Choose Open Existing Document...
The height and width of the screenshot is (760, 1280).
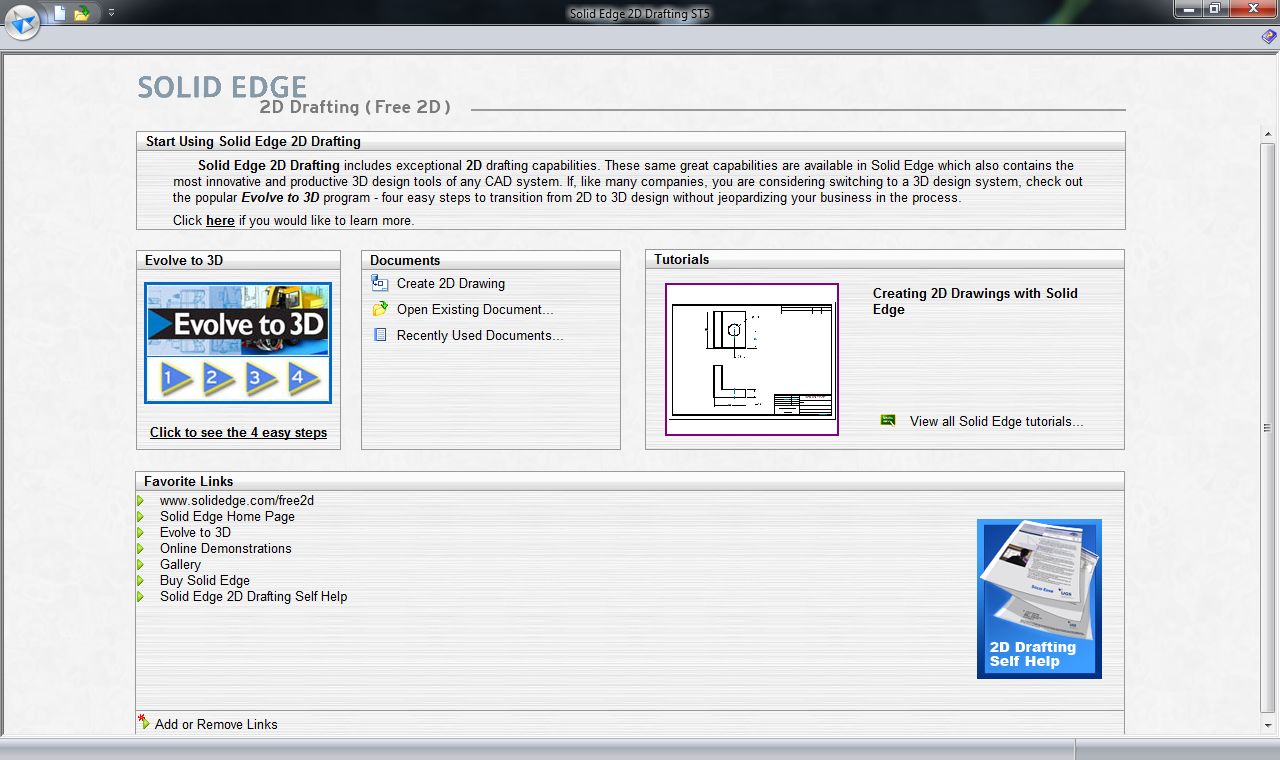point(475,309)
